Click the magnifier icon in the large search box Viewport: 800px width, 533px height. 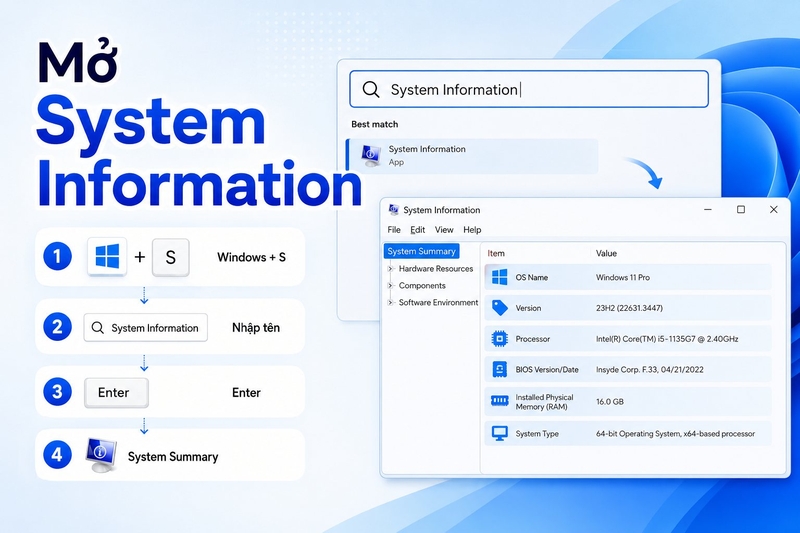(x=370, y=89)
